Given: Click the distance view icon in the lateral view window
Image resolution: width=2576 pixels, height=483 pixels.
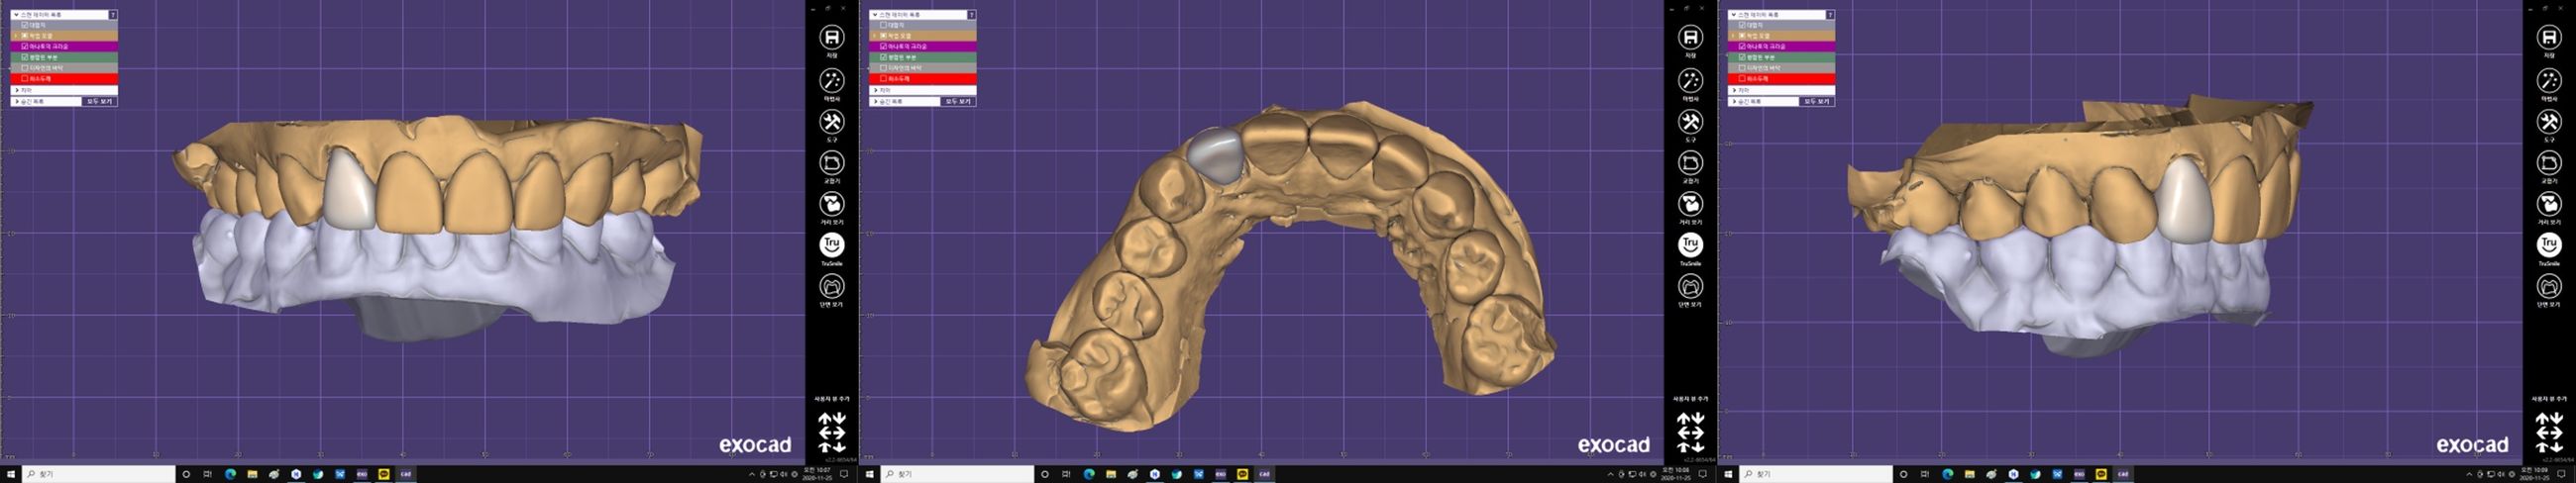Looking at the screenshot, I should click(x=2549, y=204).
